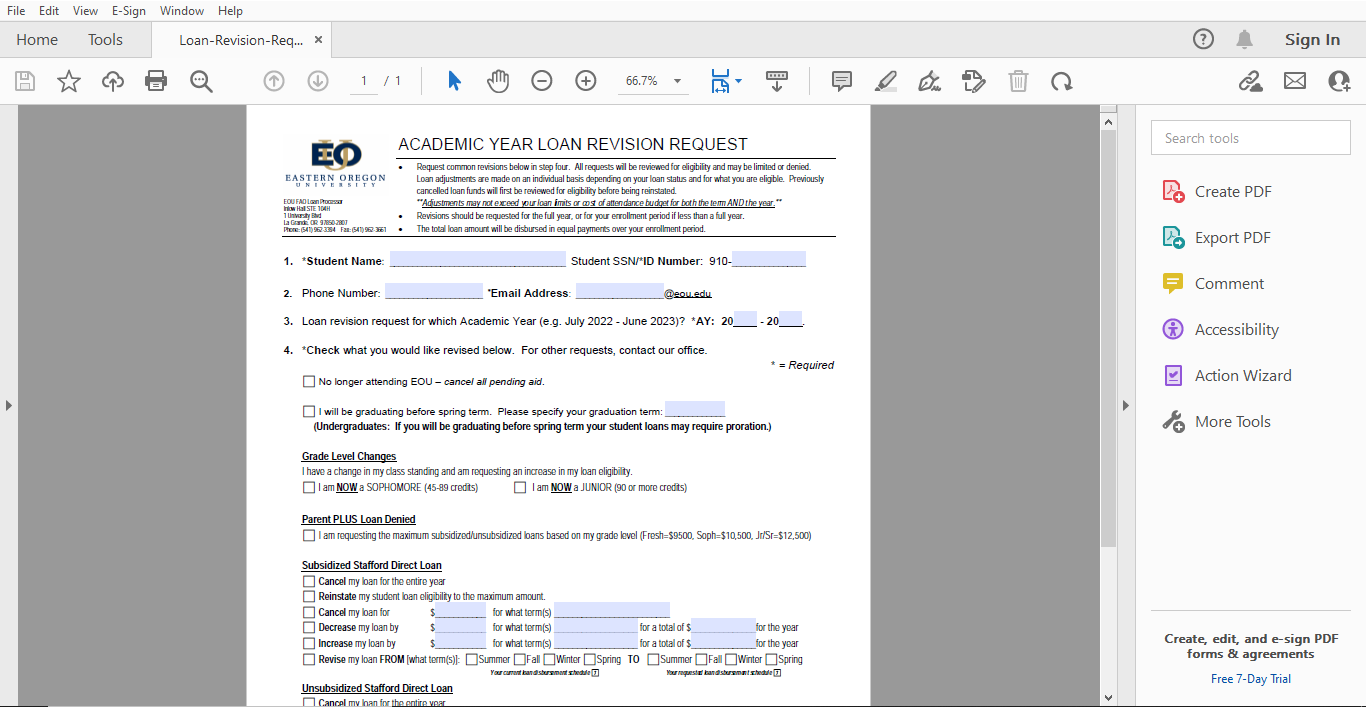Check 'No longer attending EOU – cancel all pending aid'
The image size is (1366, 707).
pyautogui.click(x=309, y=381)
